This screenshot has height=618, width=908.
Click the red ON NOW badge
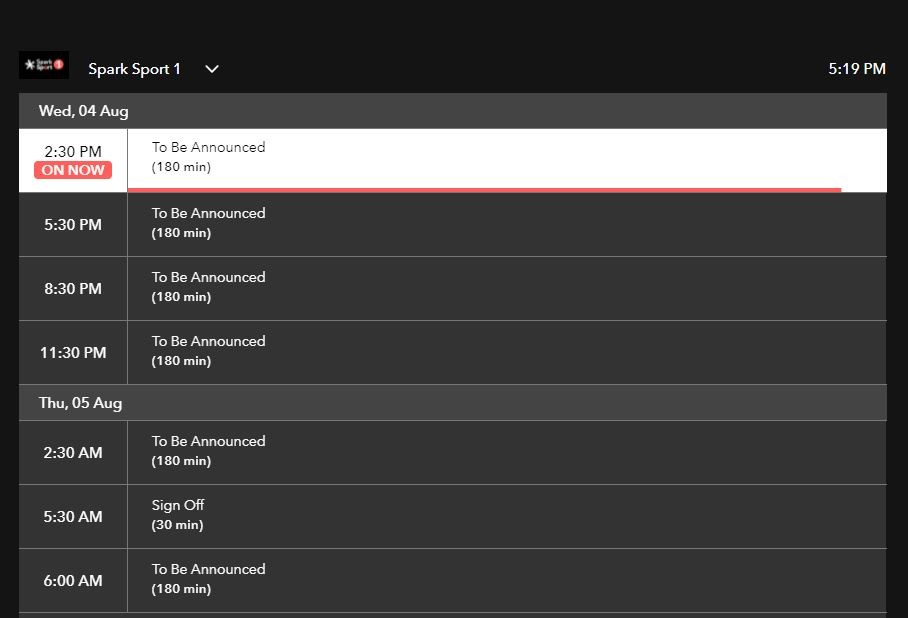click(x=73, y=170)
